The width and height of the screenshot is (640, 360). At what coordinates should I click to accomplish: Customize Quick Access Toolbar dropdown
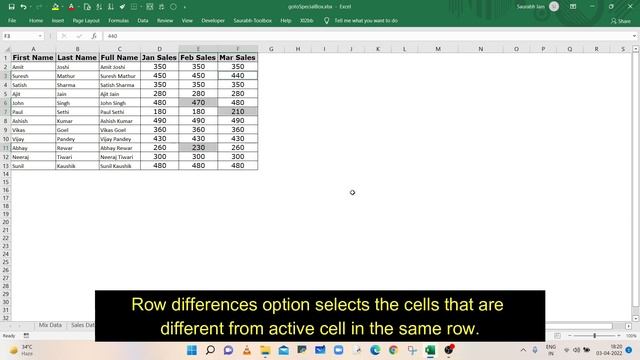tap(185, 7)
